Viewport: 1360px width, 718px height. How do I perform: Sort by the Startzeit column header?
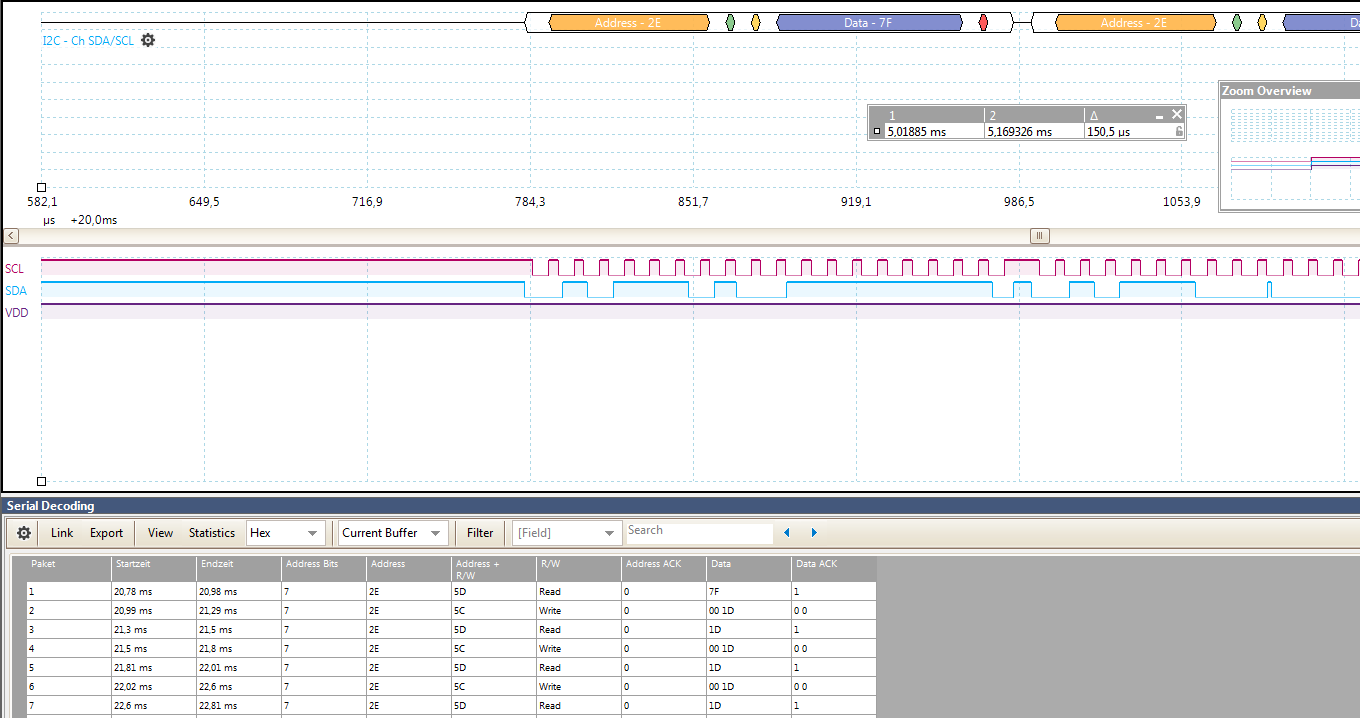[154, 569]
